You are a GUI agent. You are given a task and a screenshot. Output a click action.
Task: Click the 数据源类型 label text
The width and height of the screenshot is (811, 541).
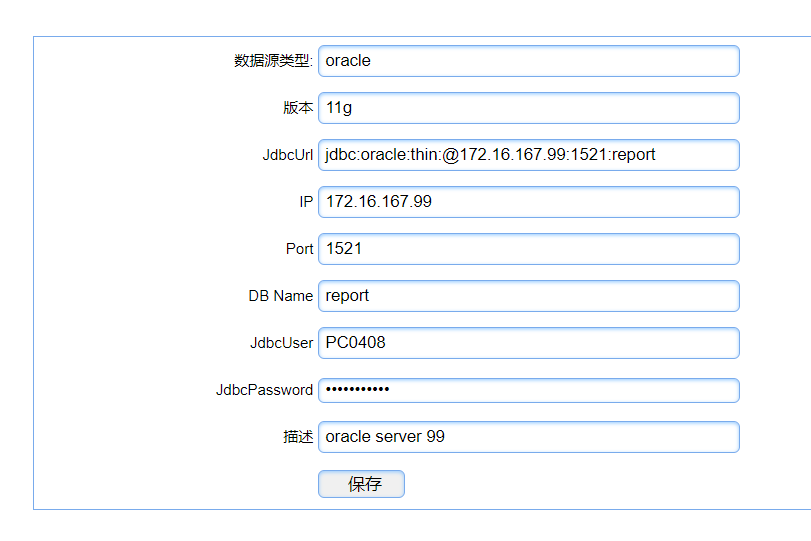(273, 61)
